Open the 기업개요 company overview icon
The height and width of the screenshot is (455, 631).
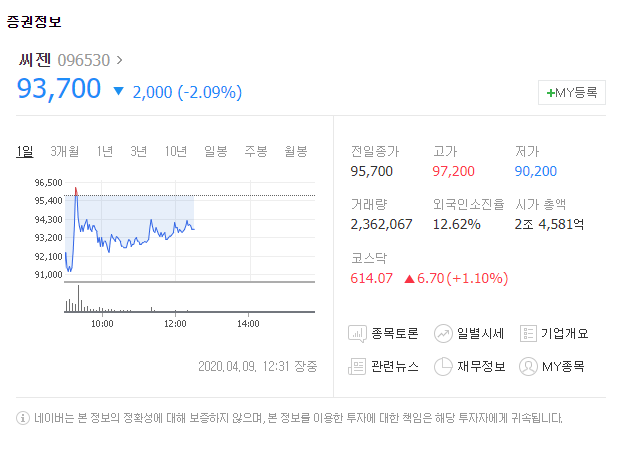pyautogui.click(x=528, y=334)
